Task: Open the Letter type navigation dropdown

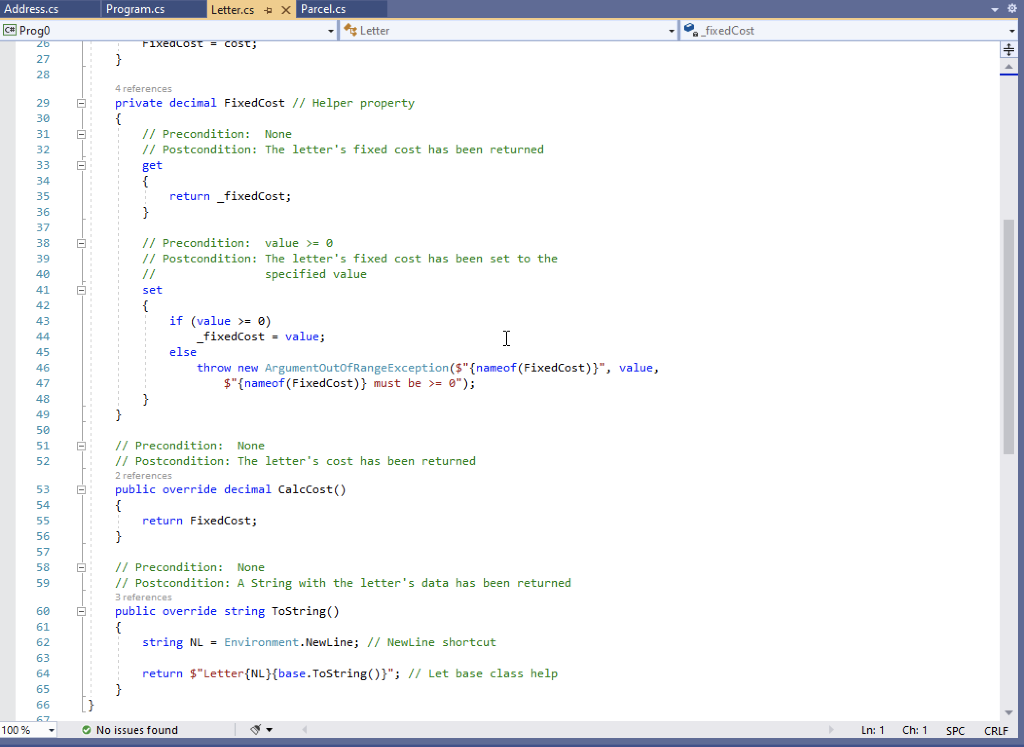Action: (671, 31)
